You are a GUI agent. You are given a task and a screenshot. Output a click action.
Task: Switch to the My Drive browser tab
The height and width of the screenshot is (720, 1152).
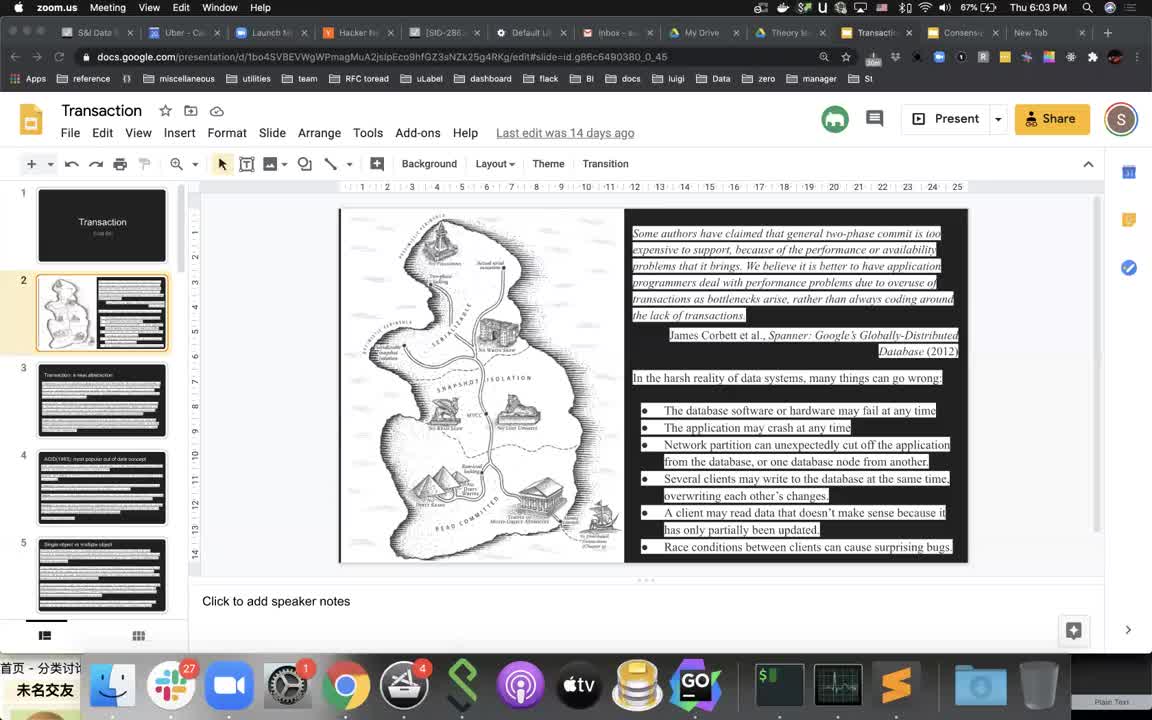(701, 32)
